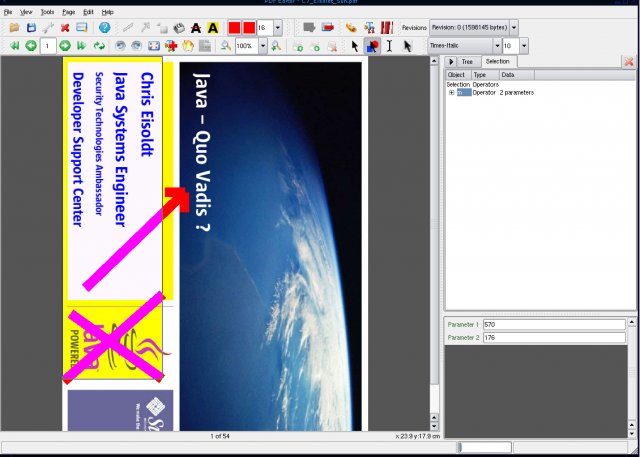640x457 pixels.
Task: Click the keyboard-style icon beside strikethrough A
Action: coord(179,28)
